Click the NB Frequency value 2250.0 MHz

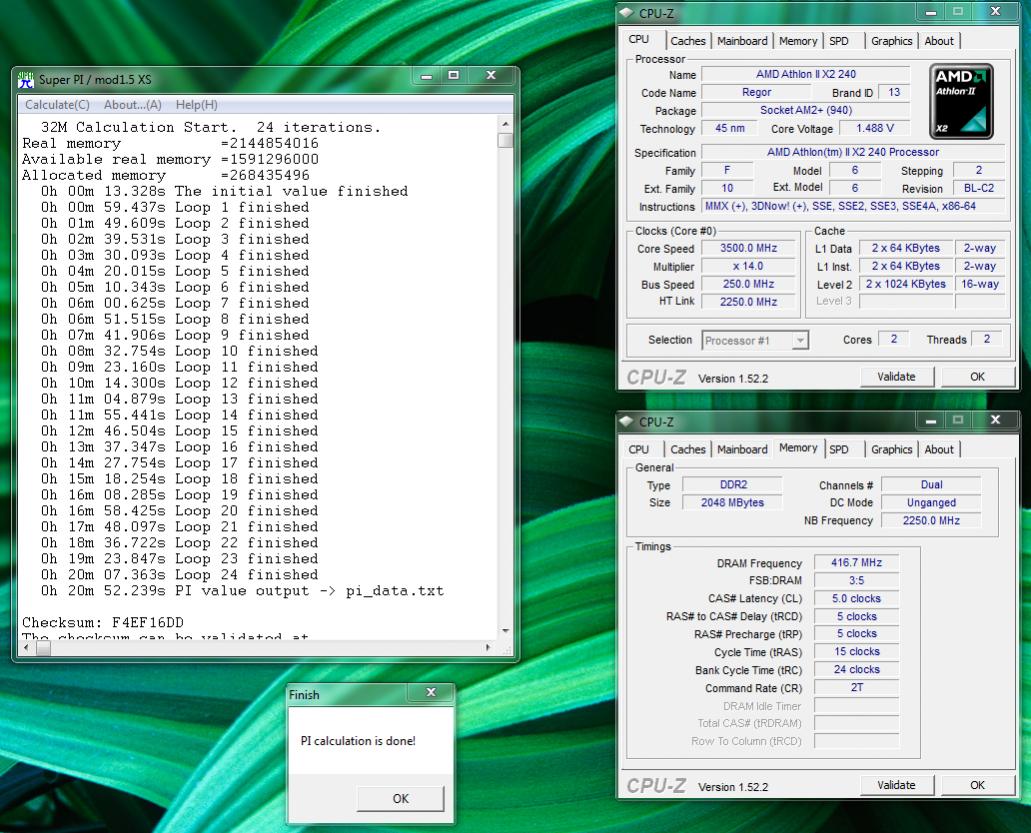coord(931,520)
